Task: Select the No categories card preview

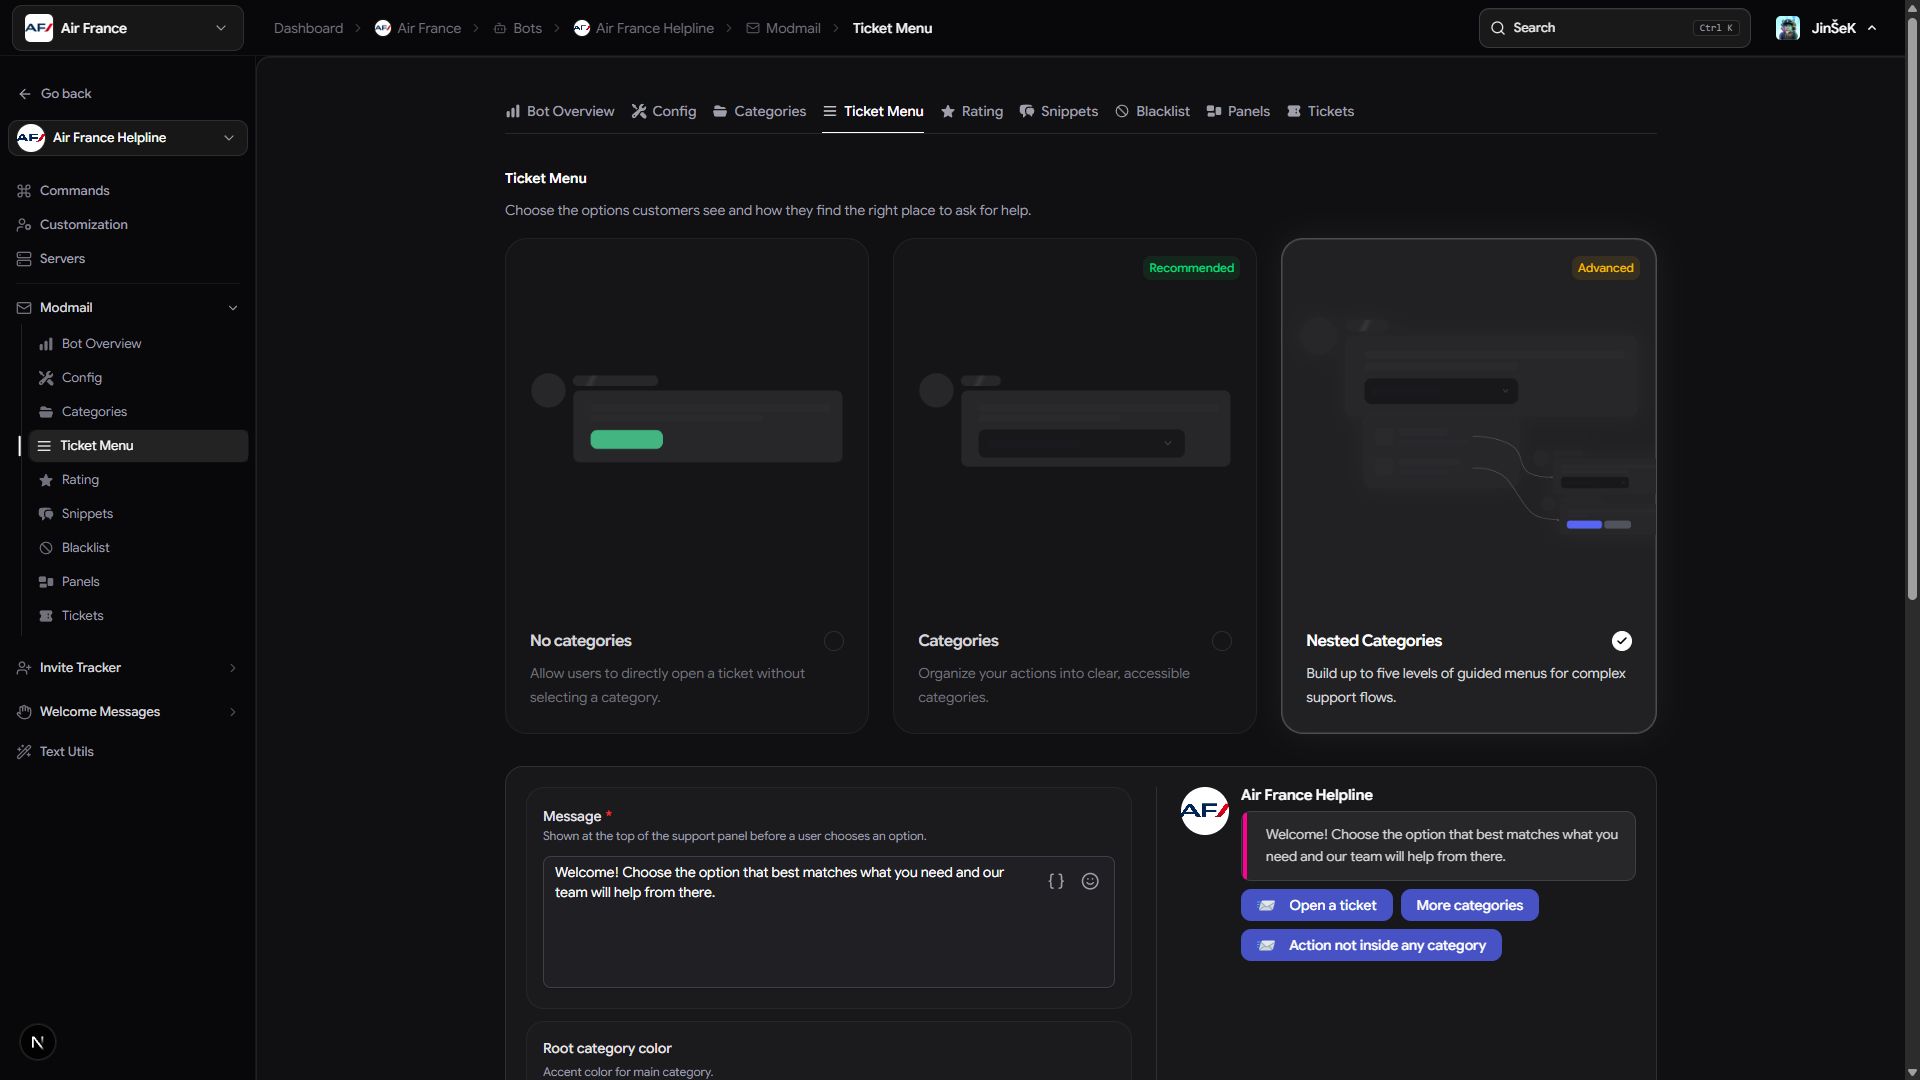Action: point(687,418)
